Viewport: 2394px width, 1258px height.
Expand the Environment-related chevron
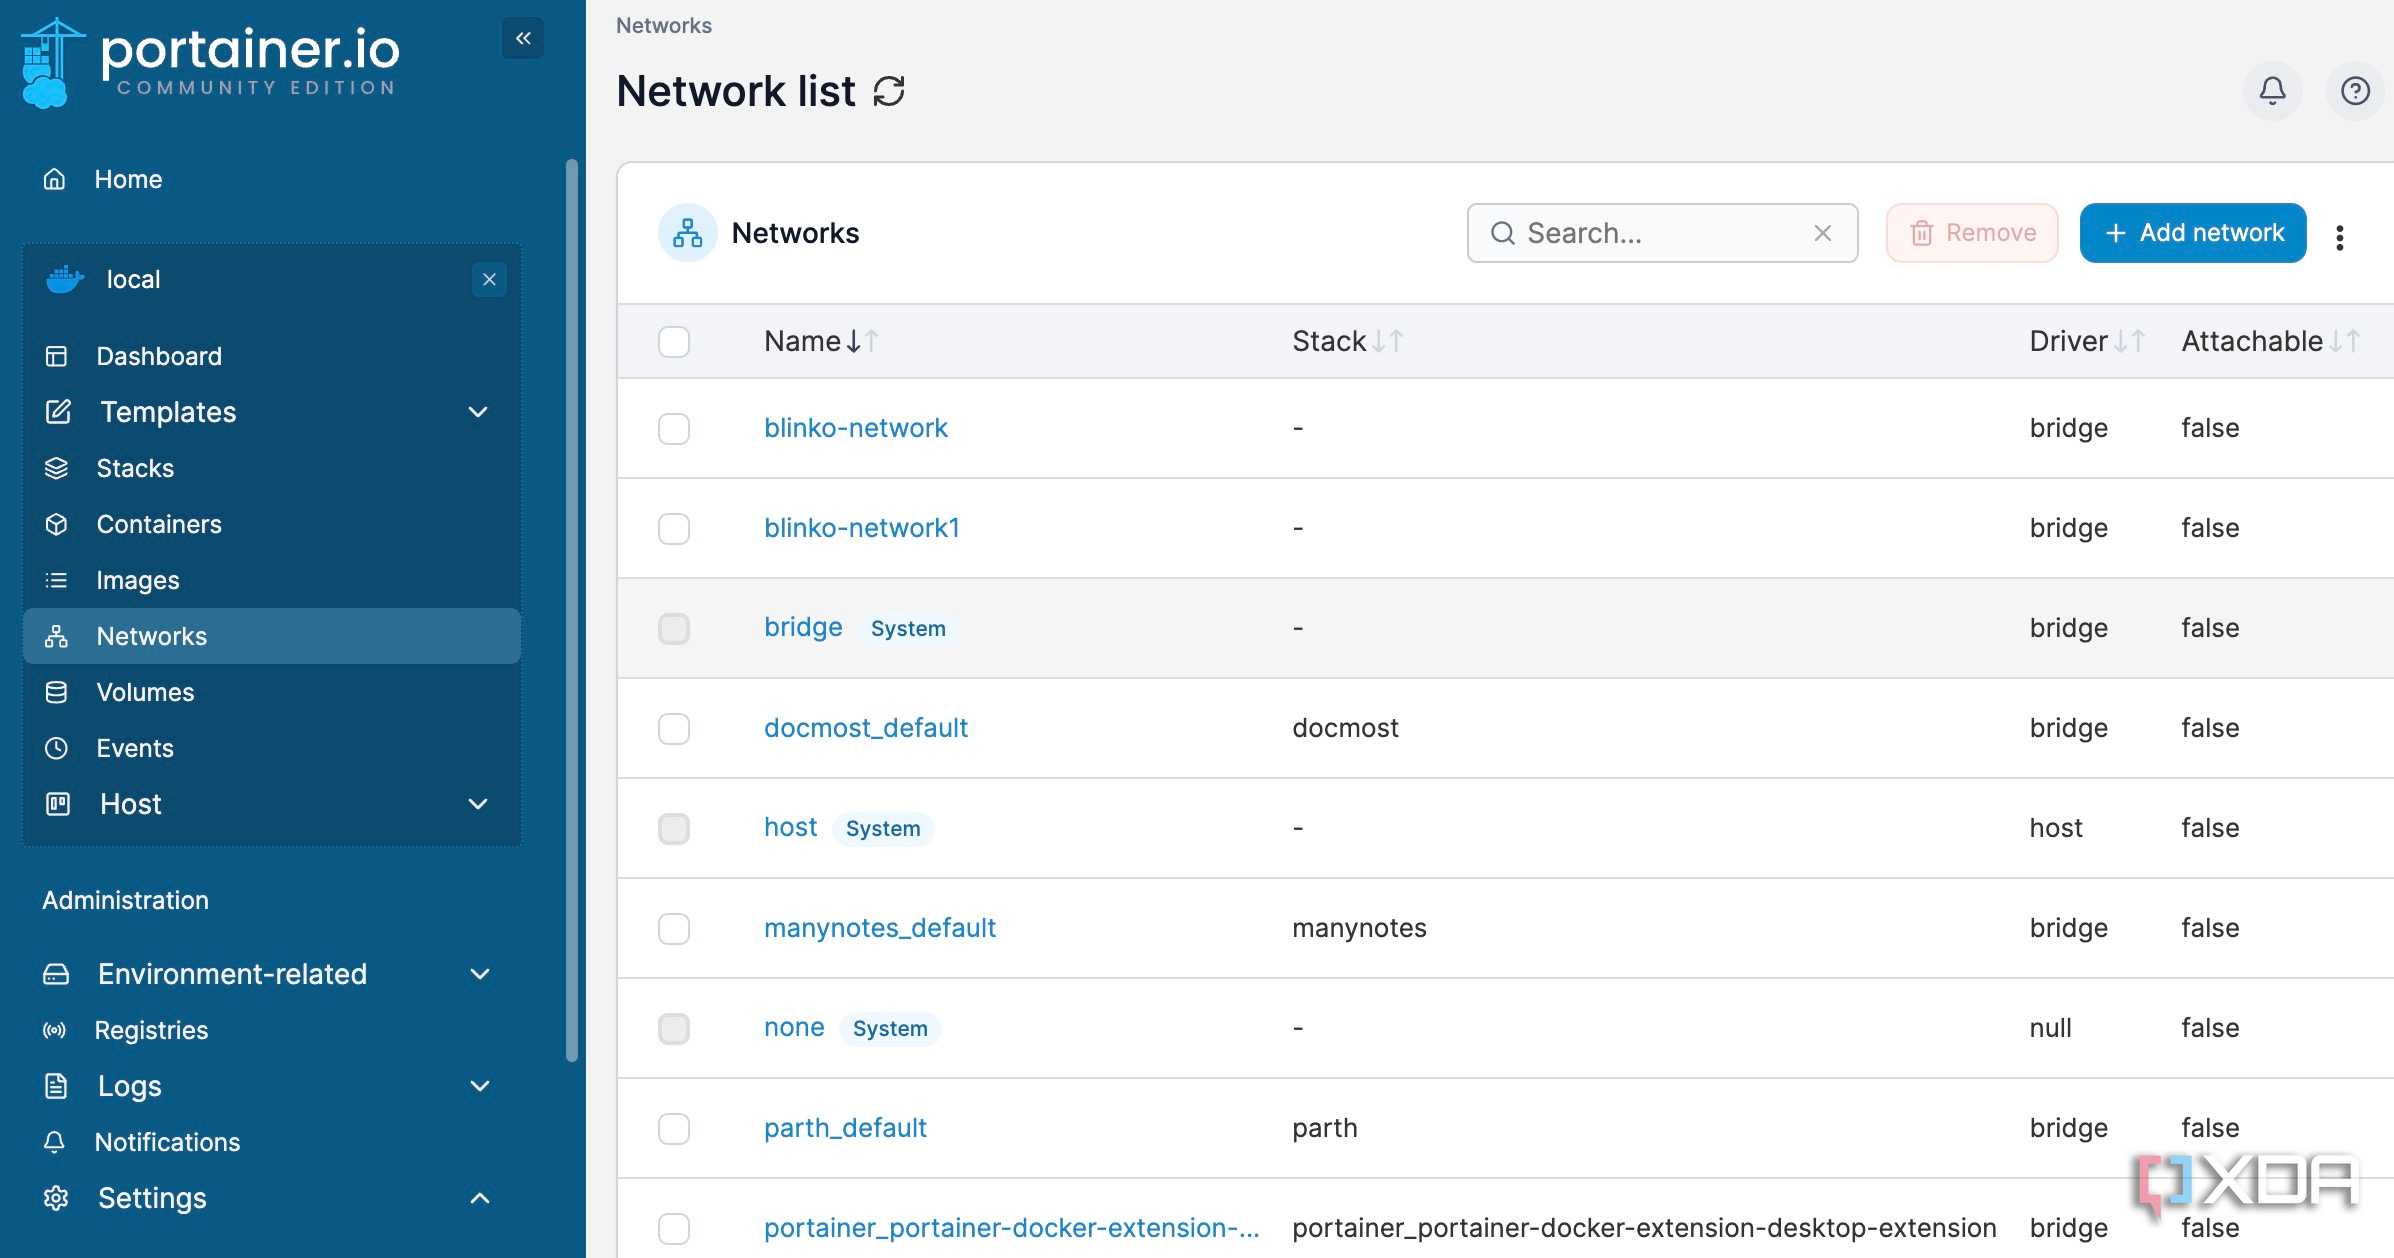click(480, 974)
